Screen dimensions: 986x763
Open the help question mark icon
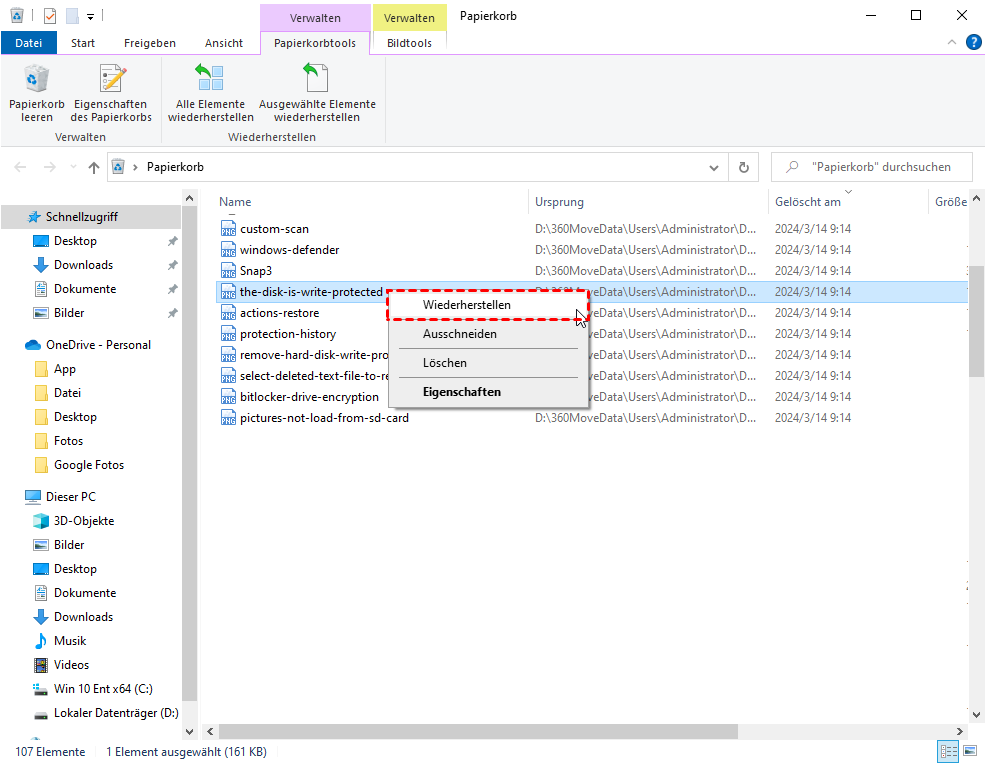pos(974,42)
